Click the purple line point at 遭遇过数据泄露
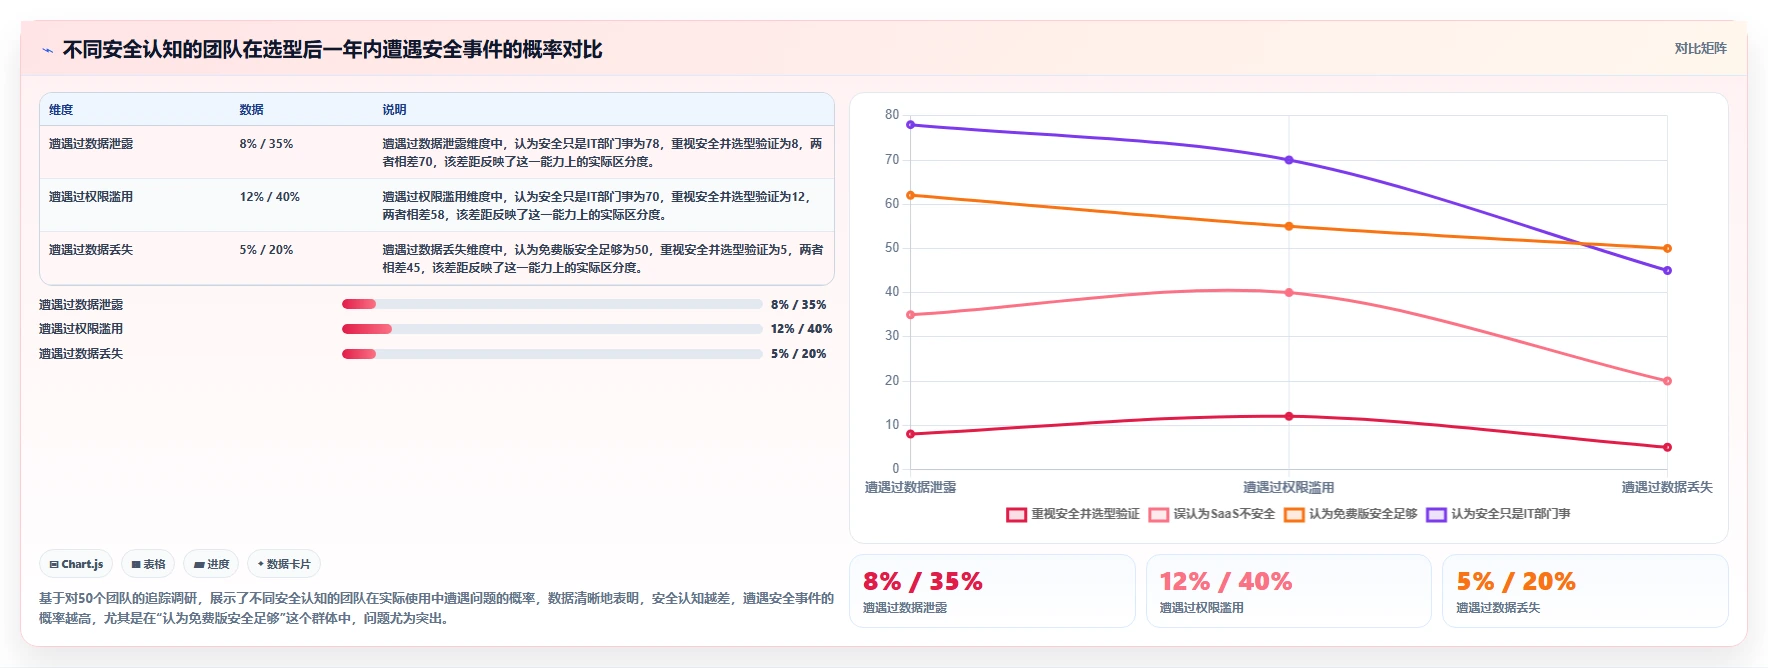 910,125
